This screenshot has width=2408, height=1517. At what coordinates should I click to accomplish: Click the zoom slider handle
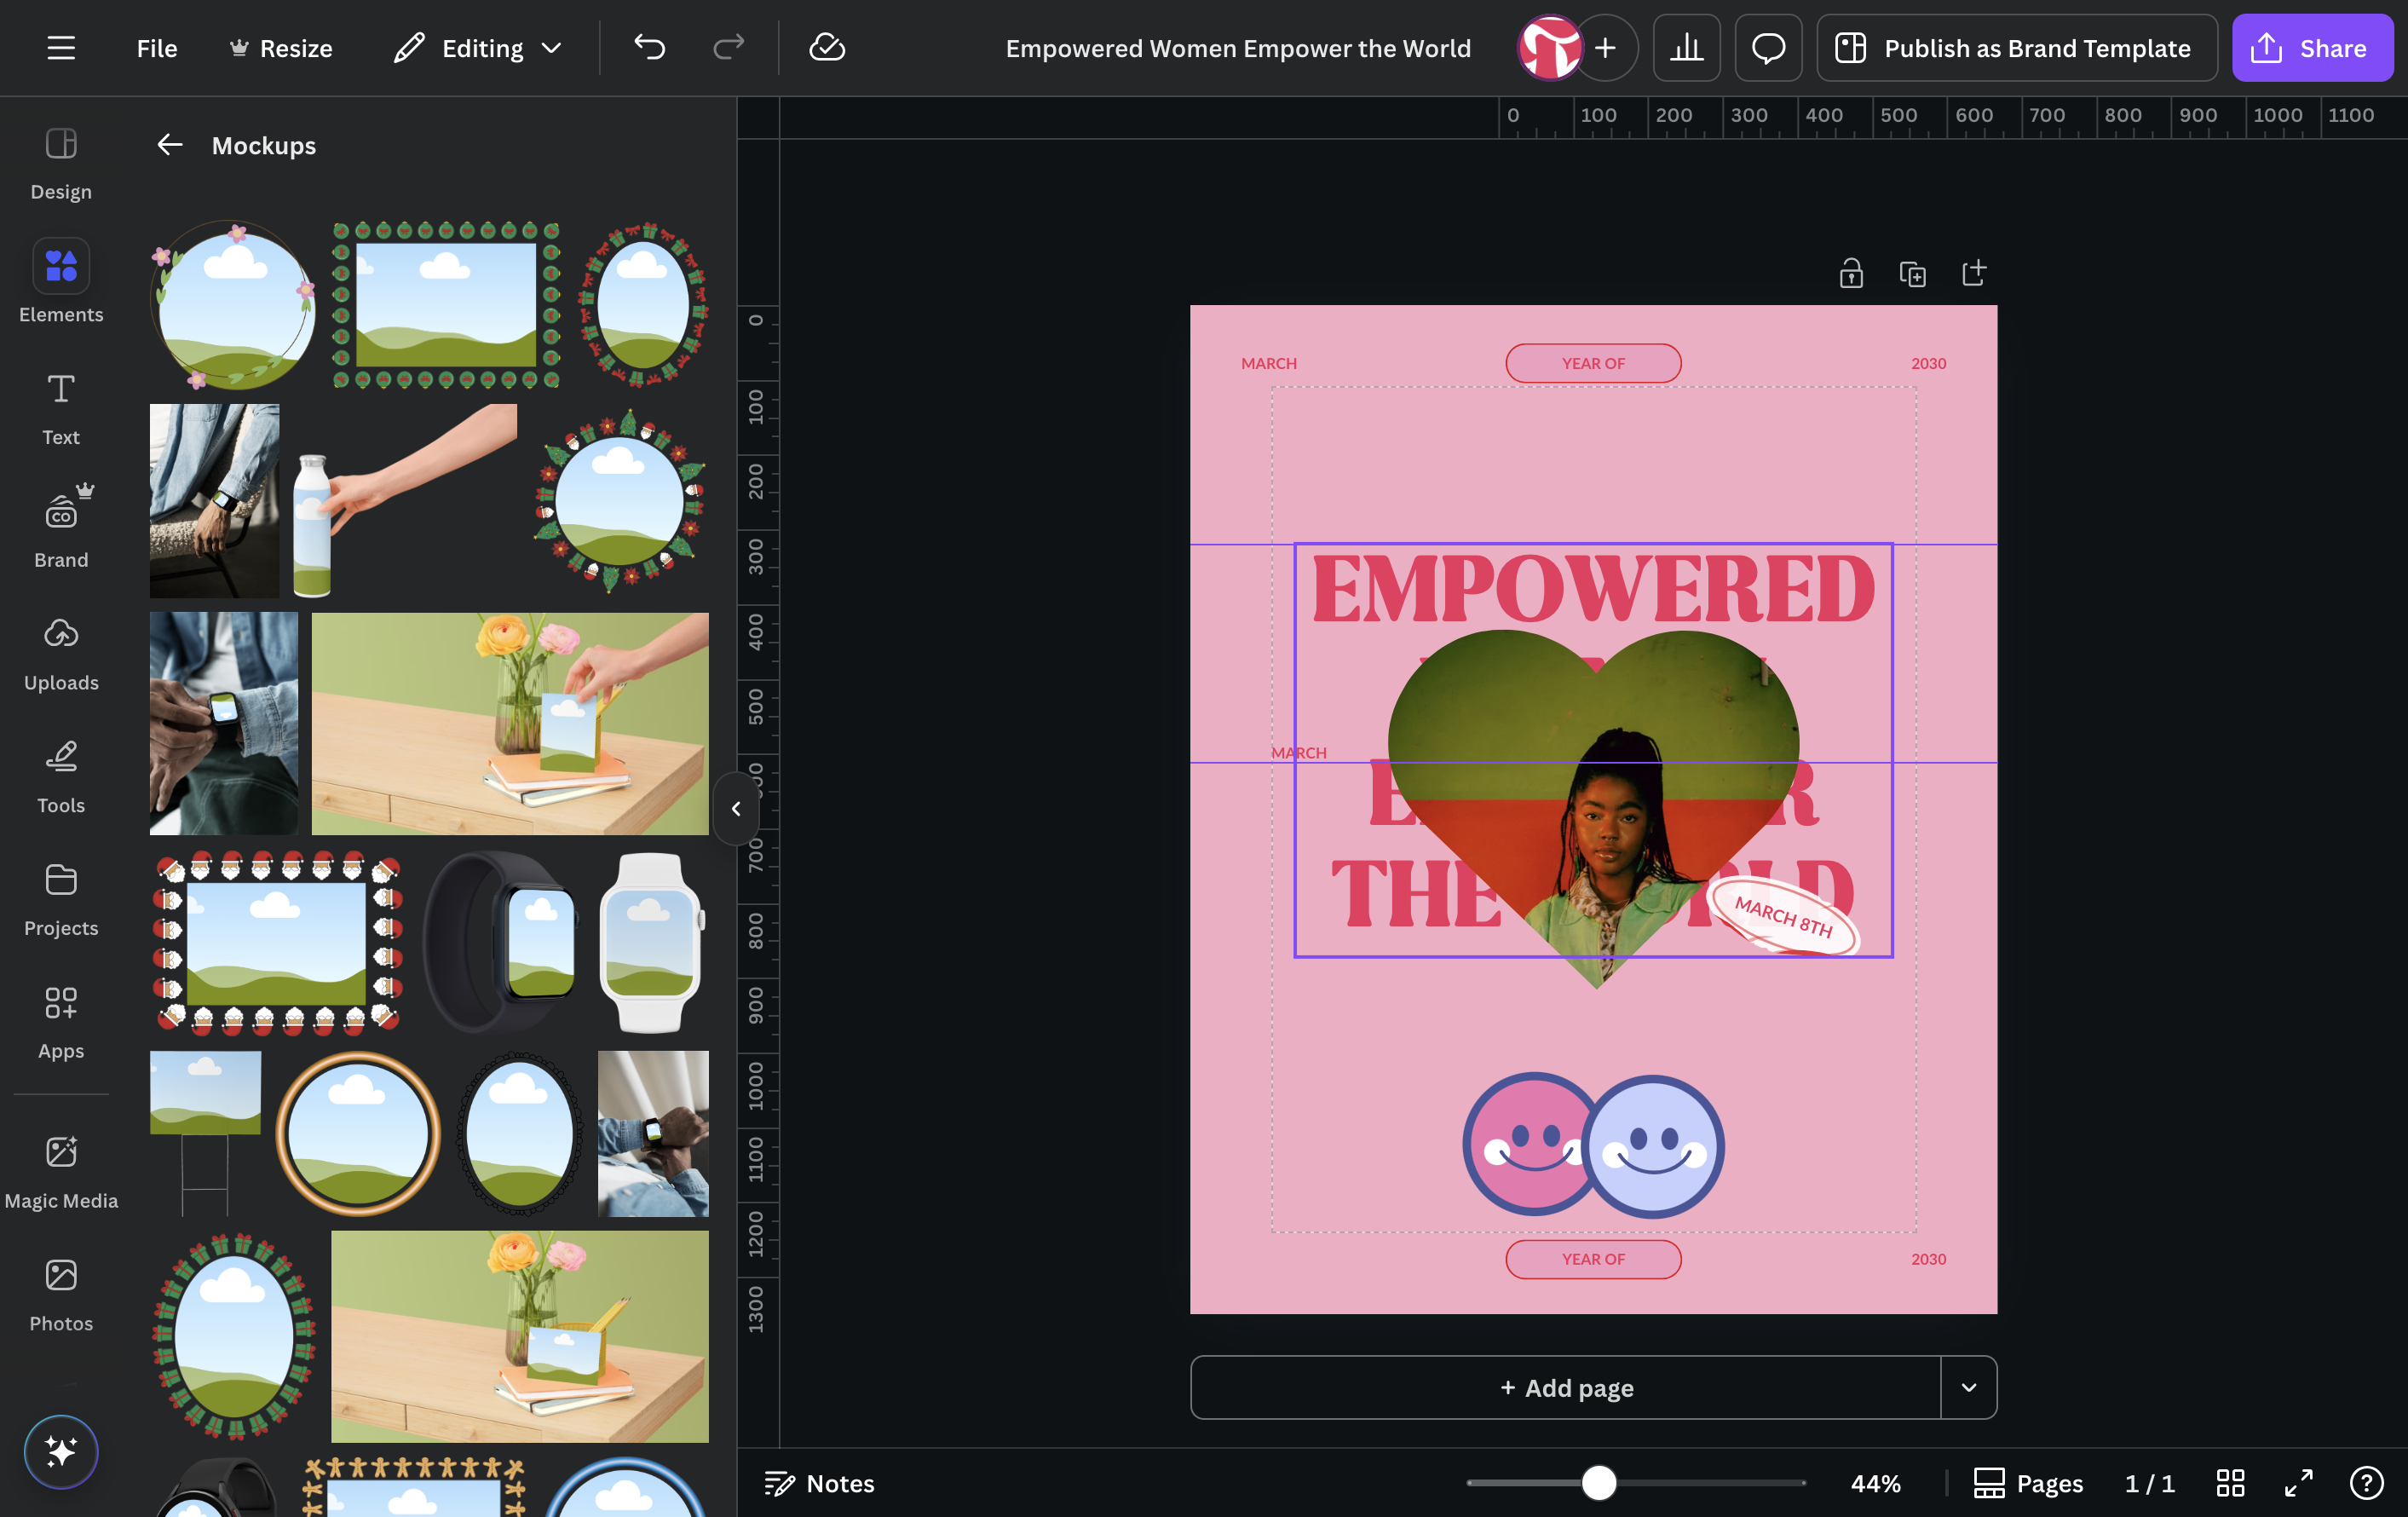(1598, 1483)
